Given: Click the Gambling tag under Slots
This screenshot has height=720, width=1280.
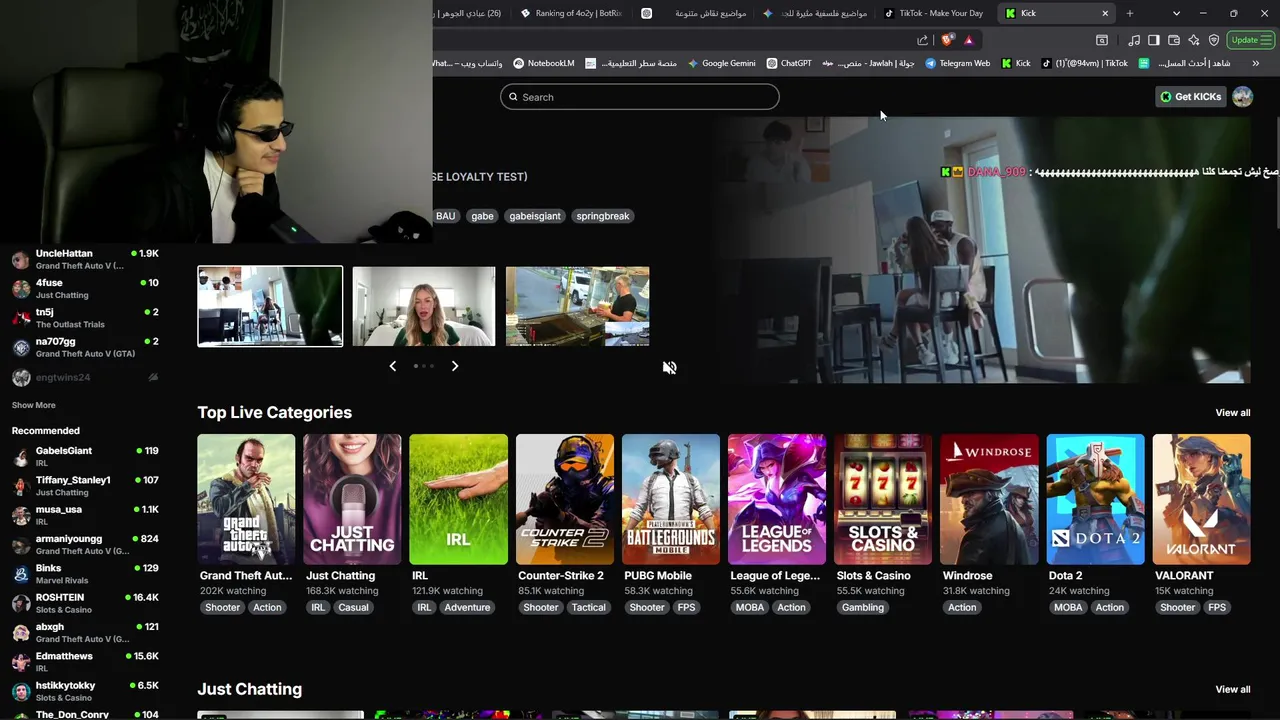Looking at the screenshot, I should point(863,607).
